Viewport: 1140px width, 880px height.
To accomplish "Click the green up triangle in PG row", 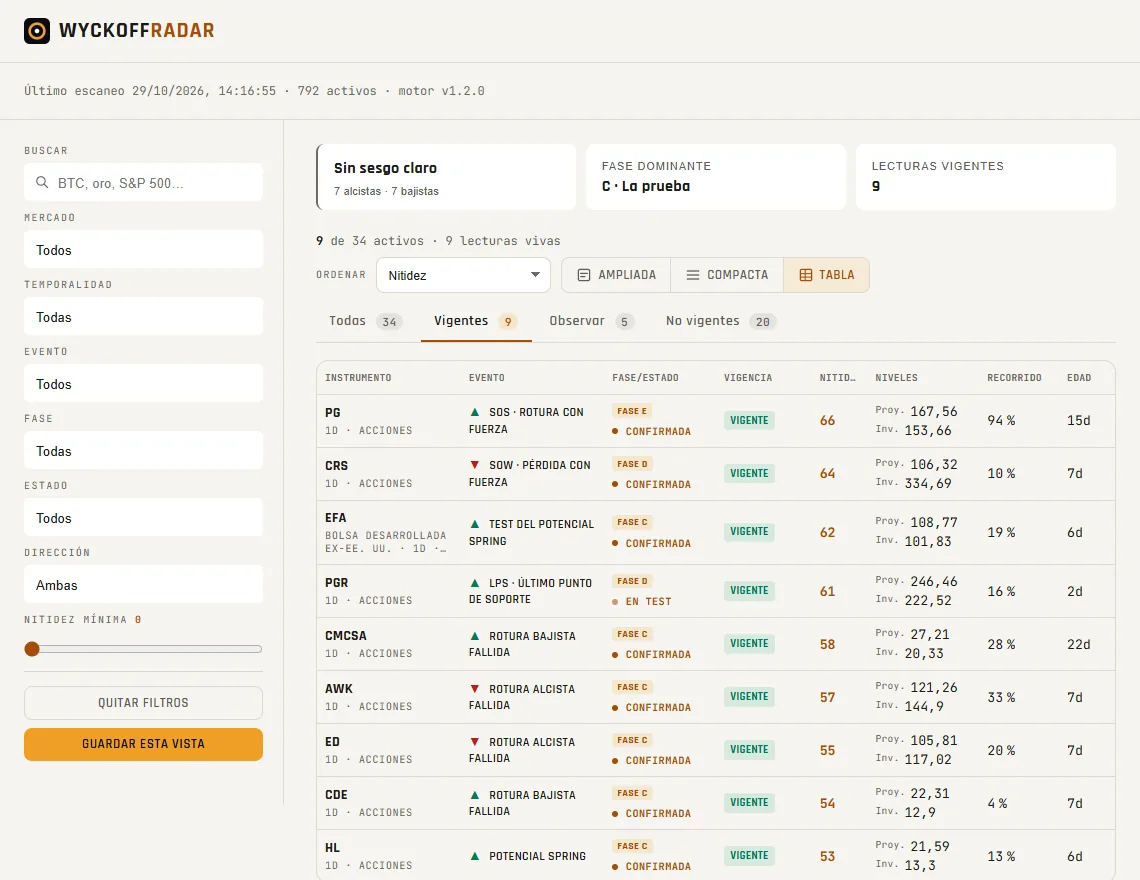I will 475,412.
